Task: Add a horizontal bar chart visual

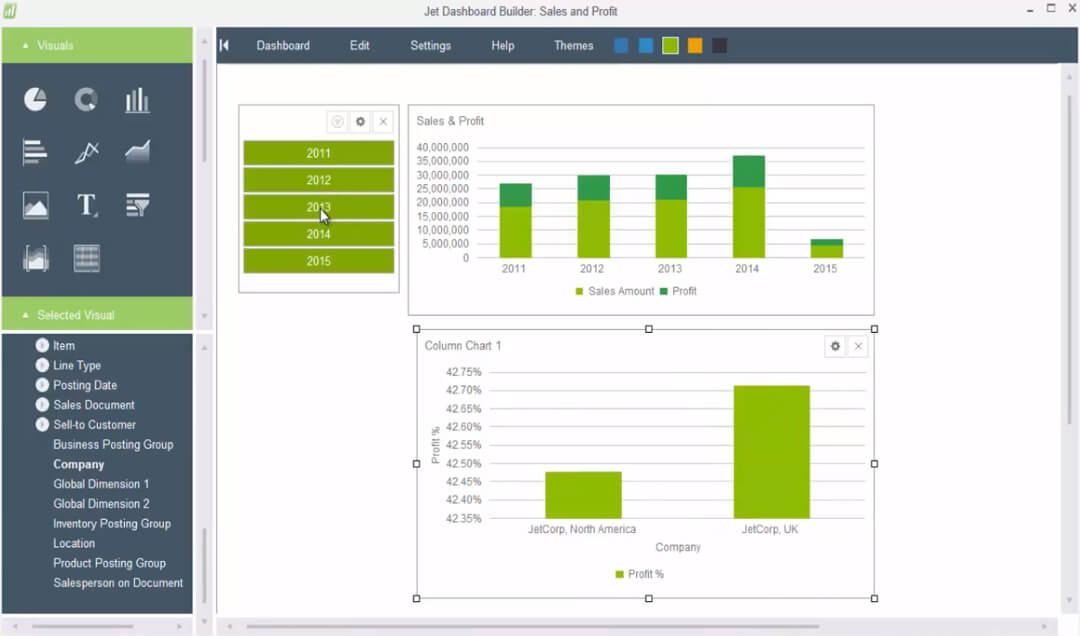Action: [x=35, y=152]
